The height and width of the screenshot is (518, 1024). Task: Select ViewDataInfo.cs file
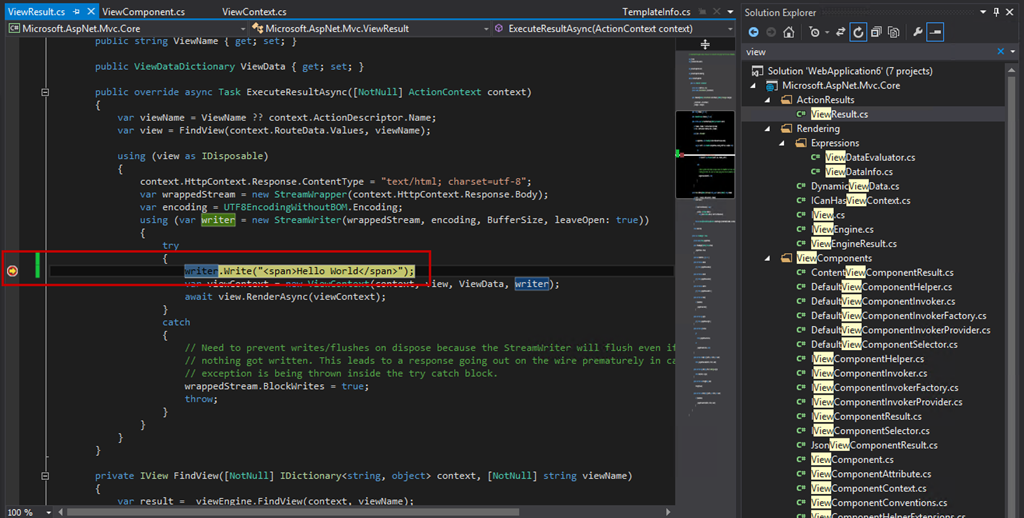[x=859, y=172]
